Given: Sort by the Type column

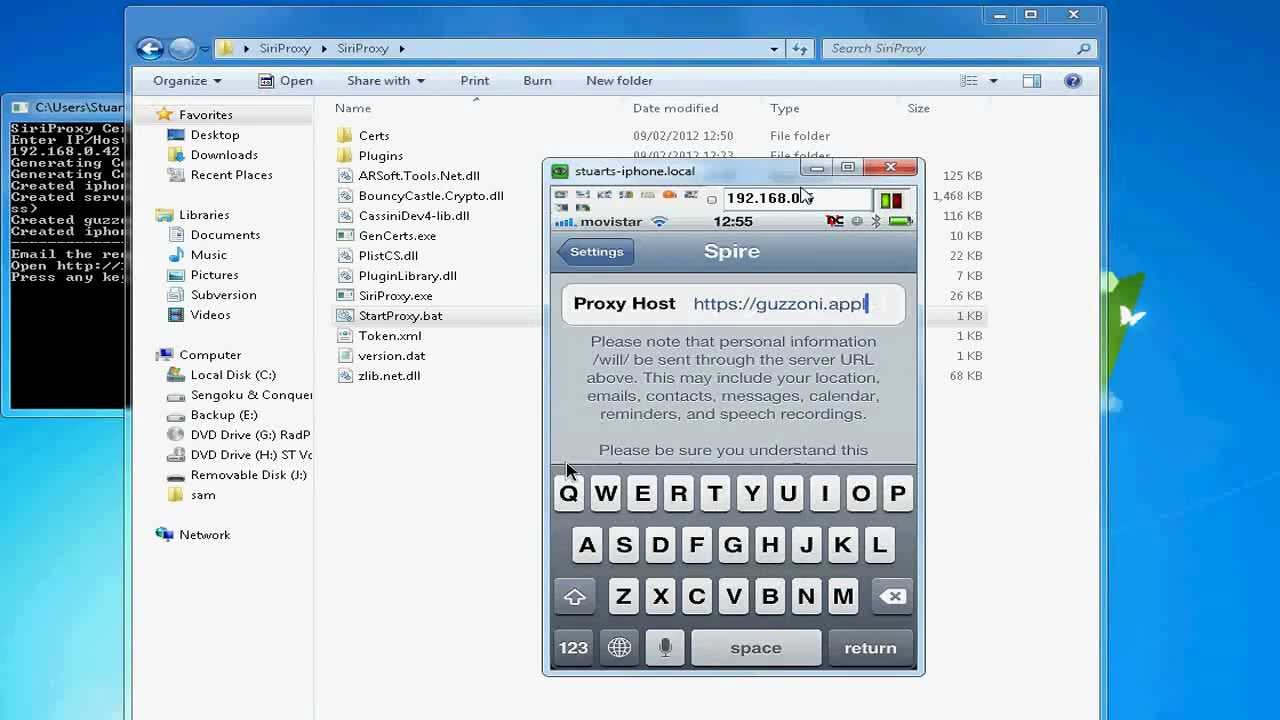Looking at the screenshot, I should pyautogui.click(x=785, y=108).
